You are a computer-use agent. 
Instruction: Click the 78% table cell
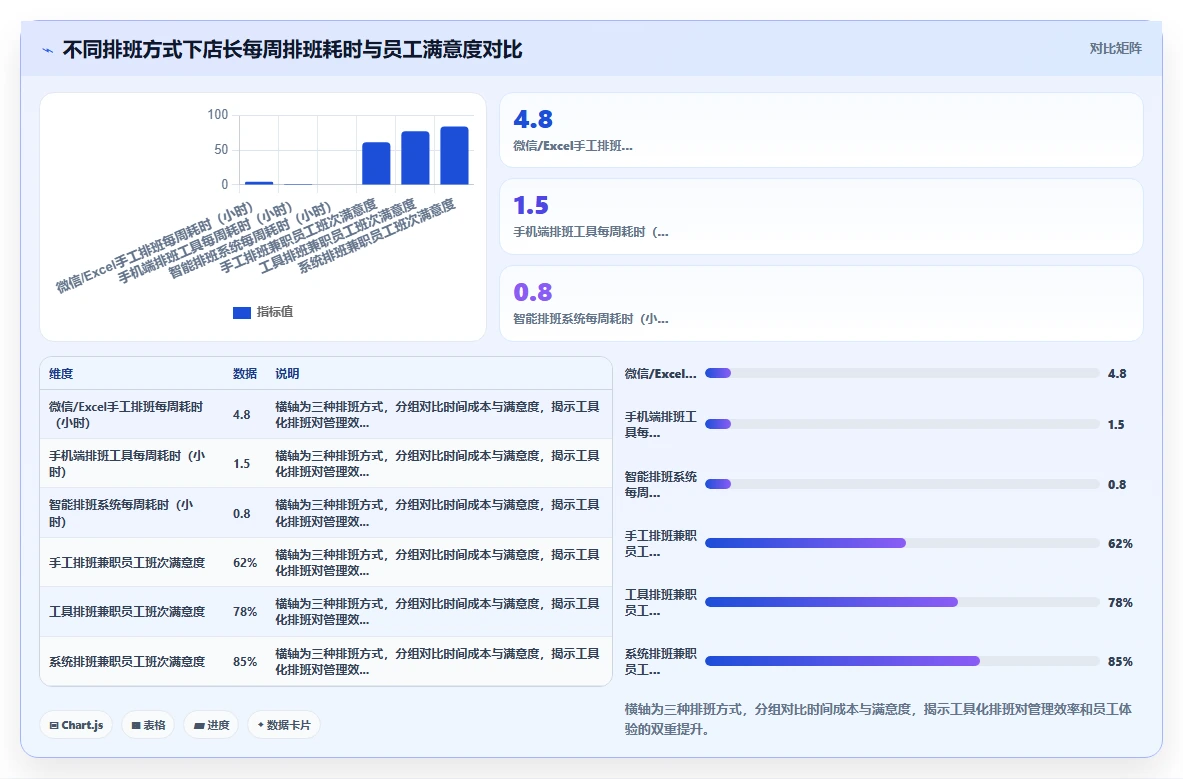click(244, 612)
